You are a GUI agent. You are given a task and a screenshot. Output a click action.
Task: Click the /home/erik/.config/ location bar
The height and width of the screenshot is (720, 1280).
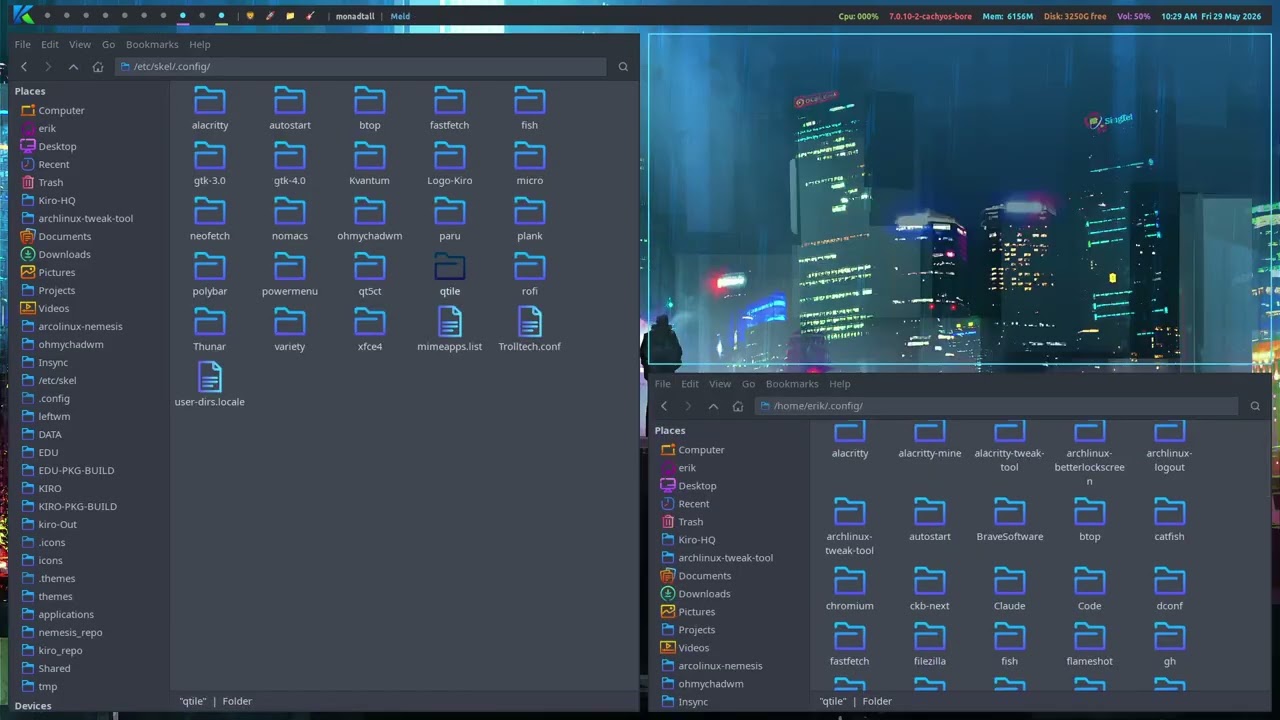(996, 406)
